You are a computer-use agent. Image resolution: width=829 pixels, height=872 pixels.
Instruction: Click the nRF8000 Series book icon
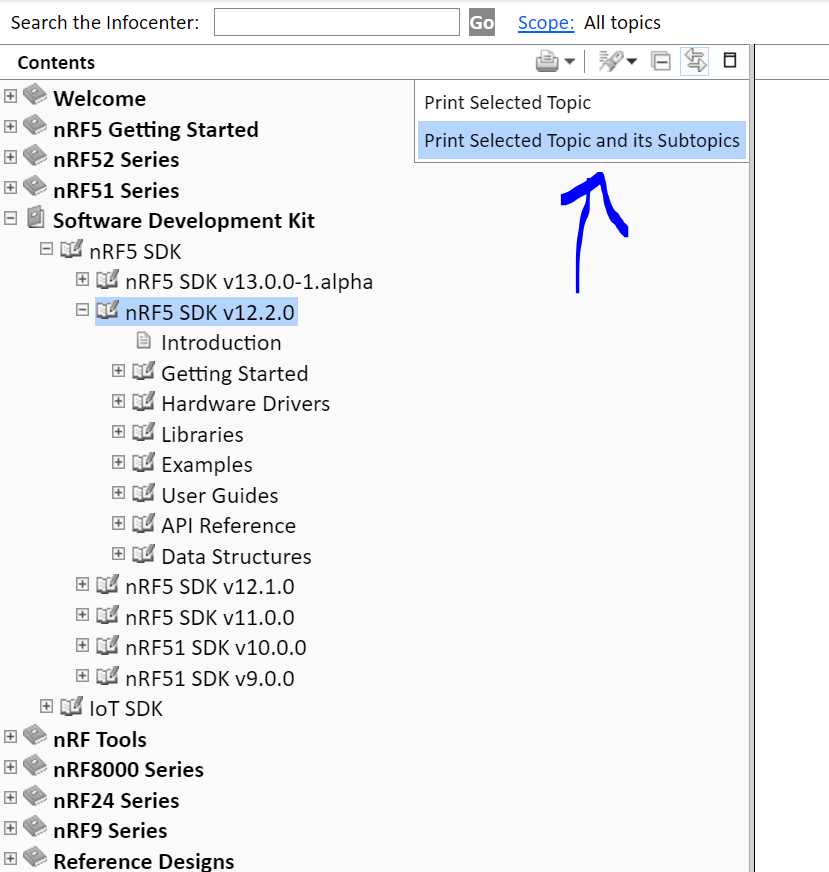click(35, 766)
